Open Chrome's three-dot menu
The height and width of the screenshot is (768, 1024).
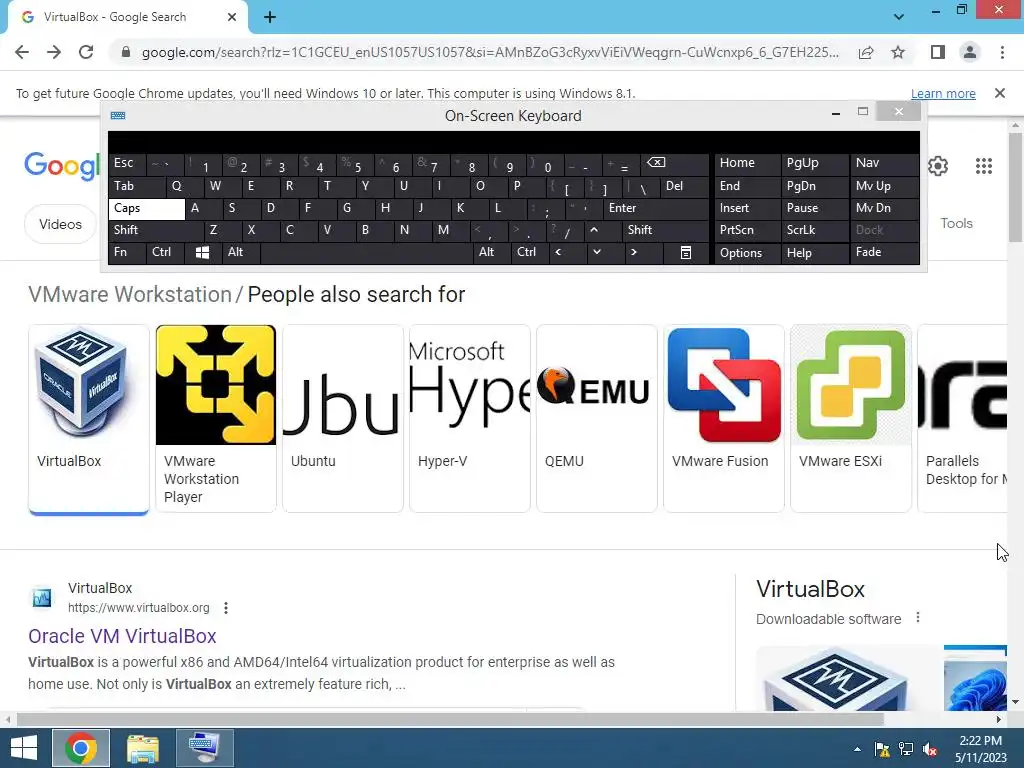[1002, 52]
